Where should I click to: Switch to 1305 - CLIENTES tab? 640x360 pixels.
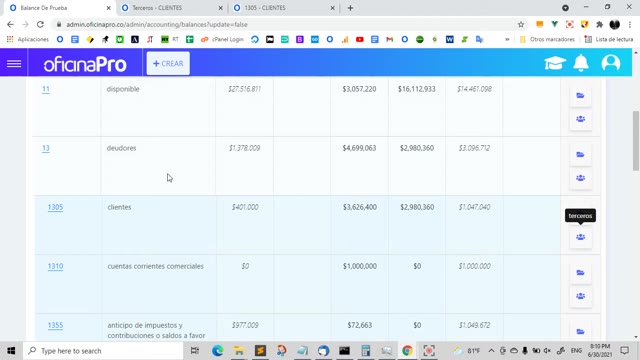point(284,8)
